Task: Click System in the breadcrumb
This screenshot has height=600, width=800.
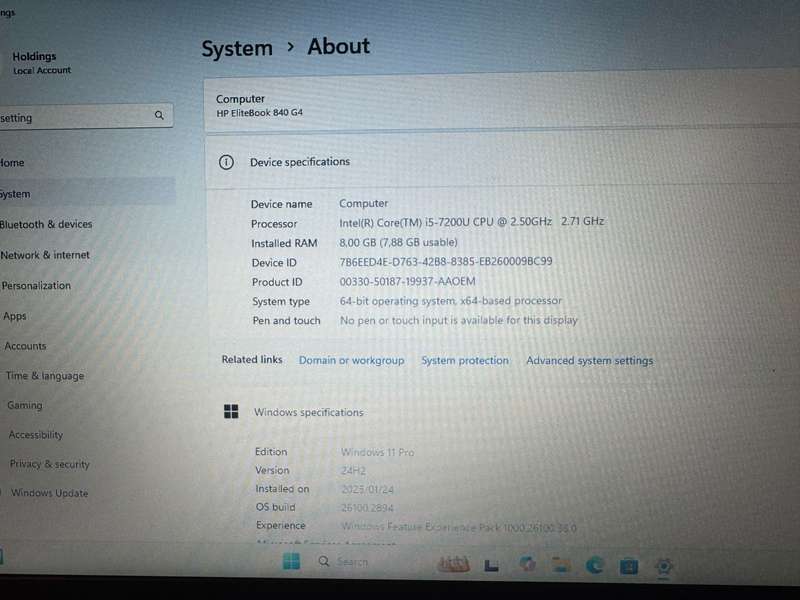Action: pos(237,49)
